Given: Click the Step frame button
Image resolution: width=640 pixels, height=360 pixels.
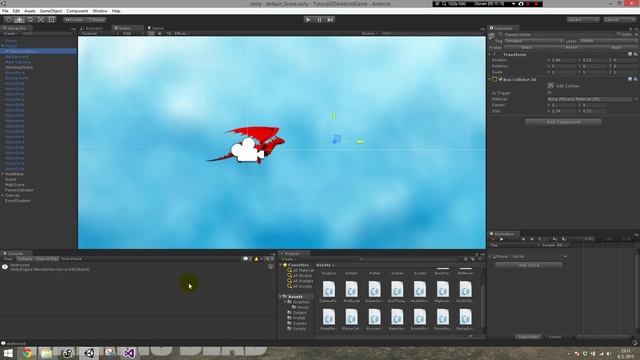Looking at the screenshot, I should coord(330,20).
